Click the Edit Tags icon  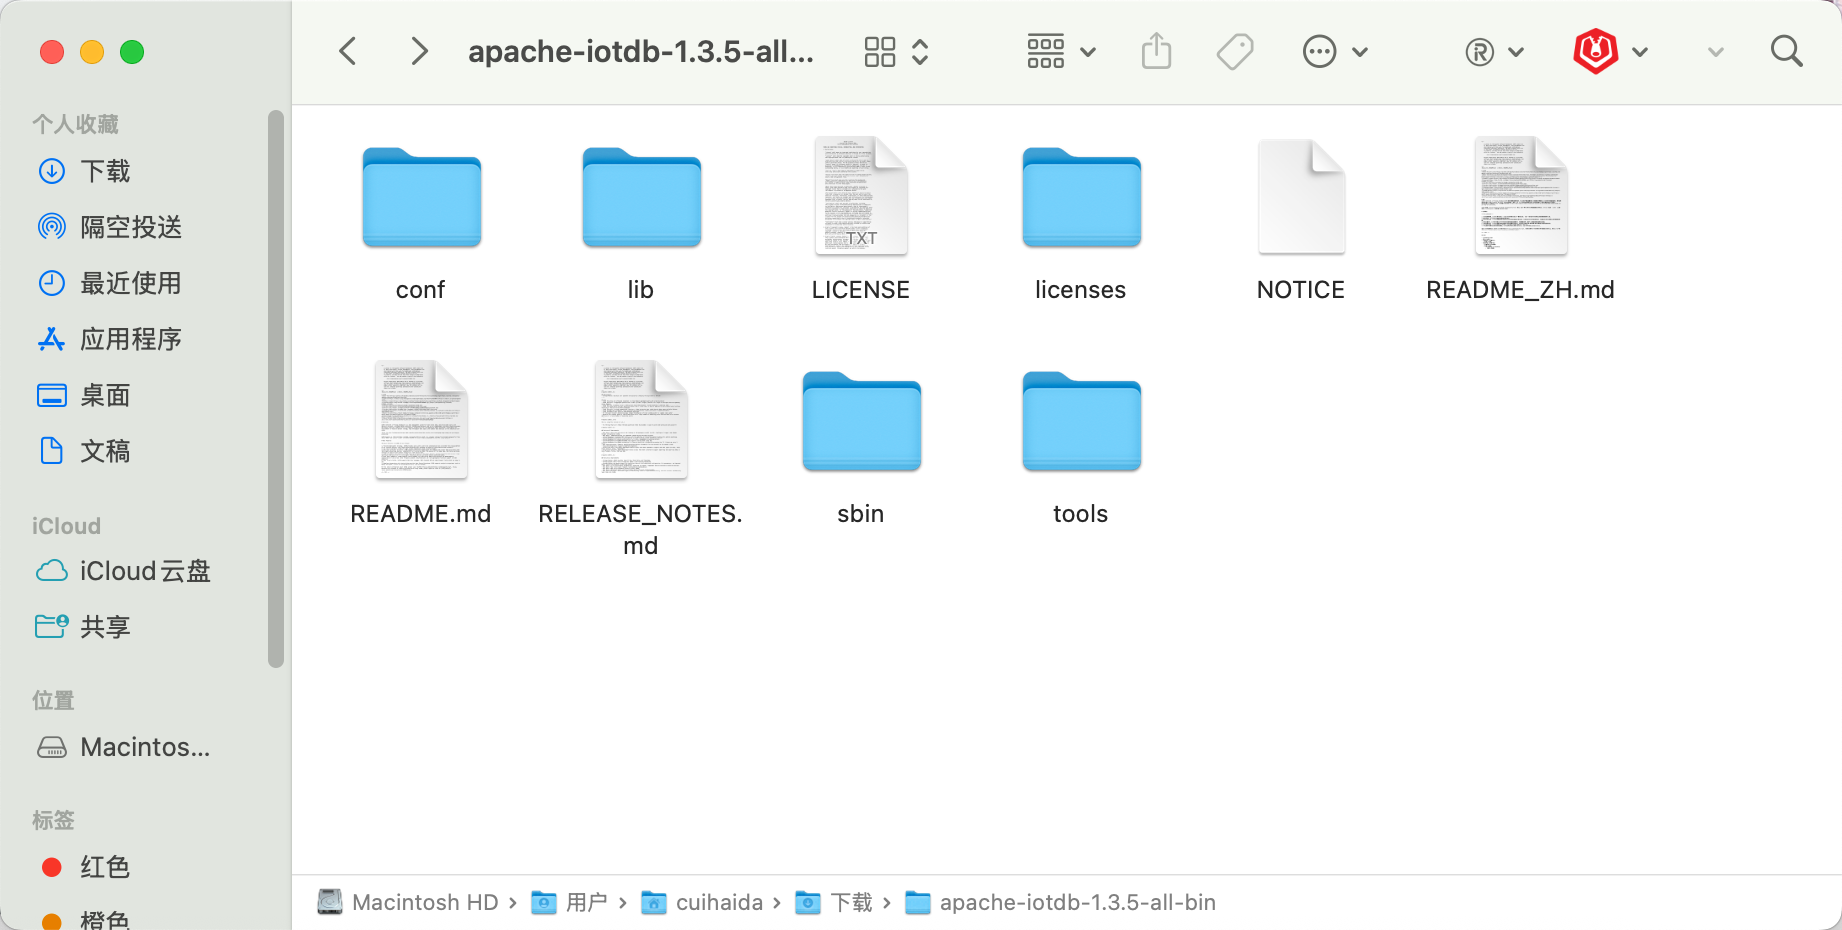point(1235,52)
